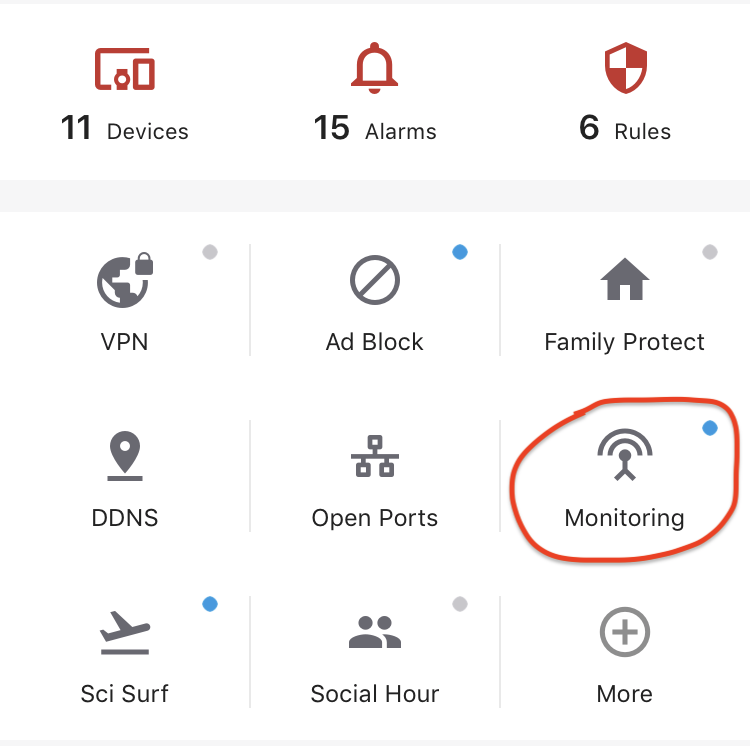Screen dimensions: 750x746
Task: Toggle the Social Hour gray status dot
Action: point(460,604)
